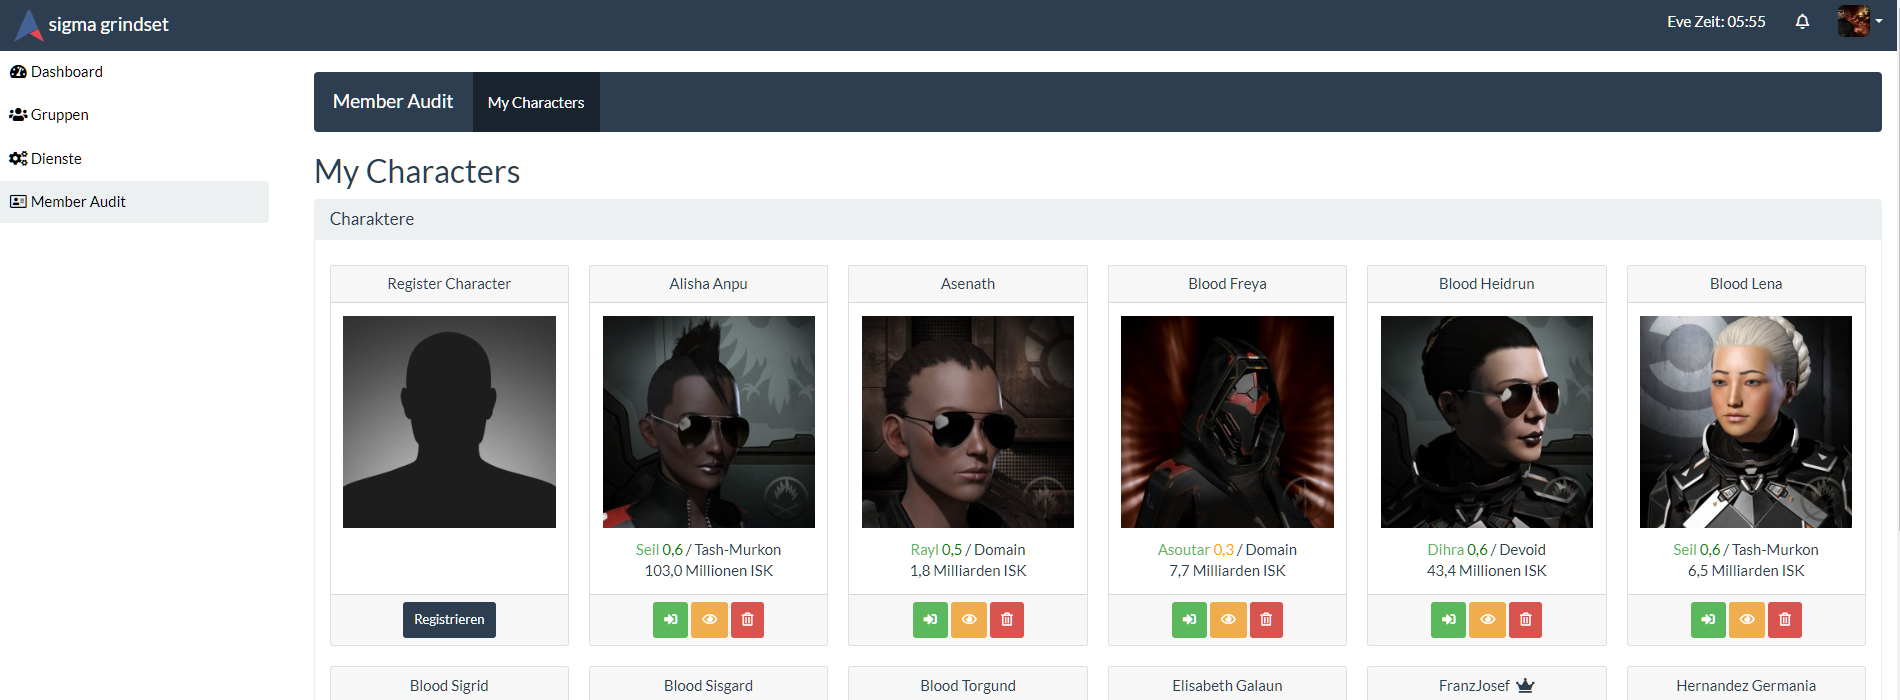
Task: Open Gruppen in the sidebar
Action: [134, 115]
